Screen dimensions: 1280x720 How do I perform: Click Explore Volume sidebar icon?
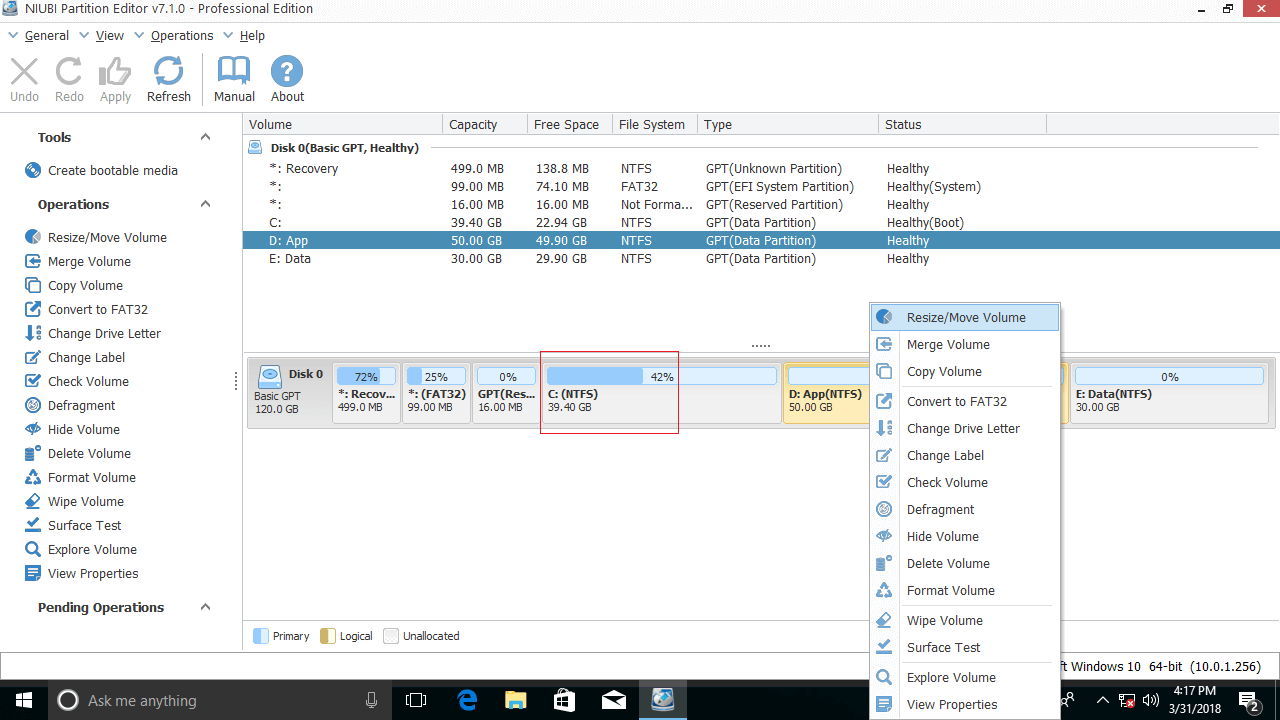click(x=33, y=549)
